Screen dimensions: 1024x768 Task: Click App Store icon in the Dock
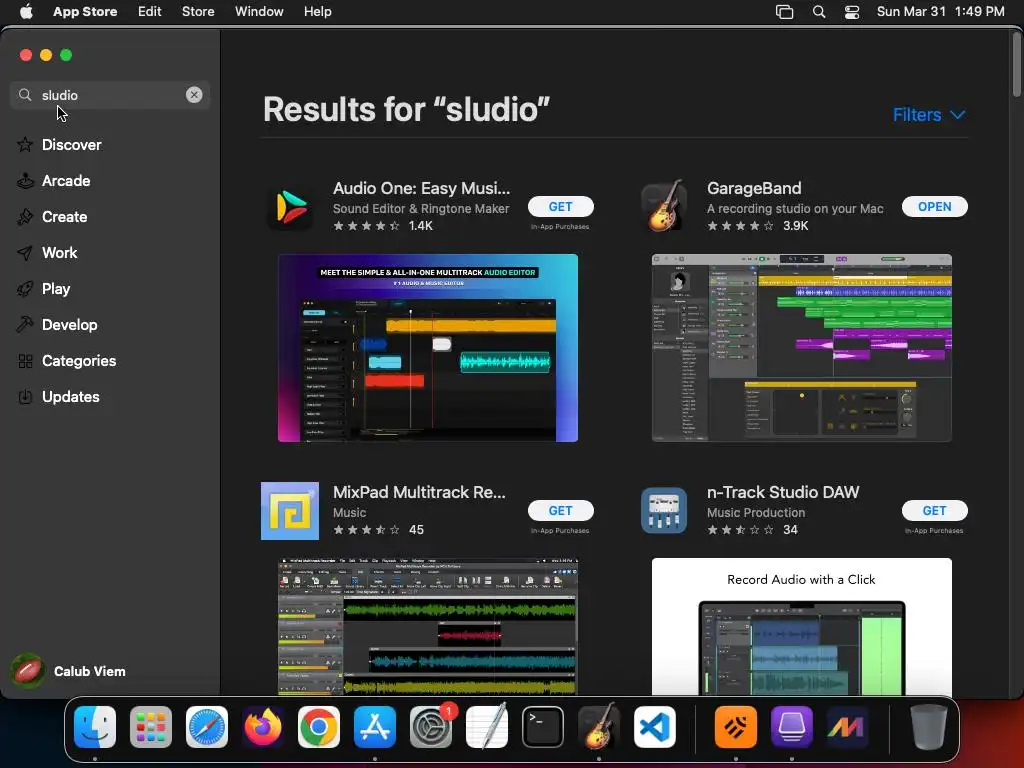click(x=375, y=727)
